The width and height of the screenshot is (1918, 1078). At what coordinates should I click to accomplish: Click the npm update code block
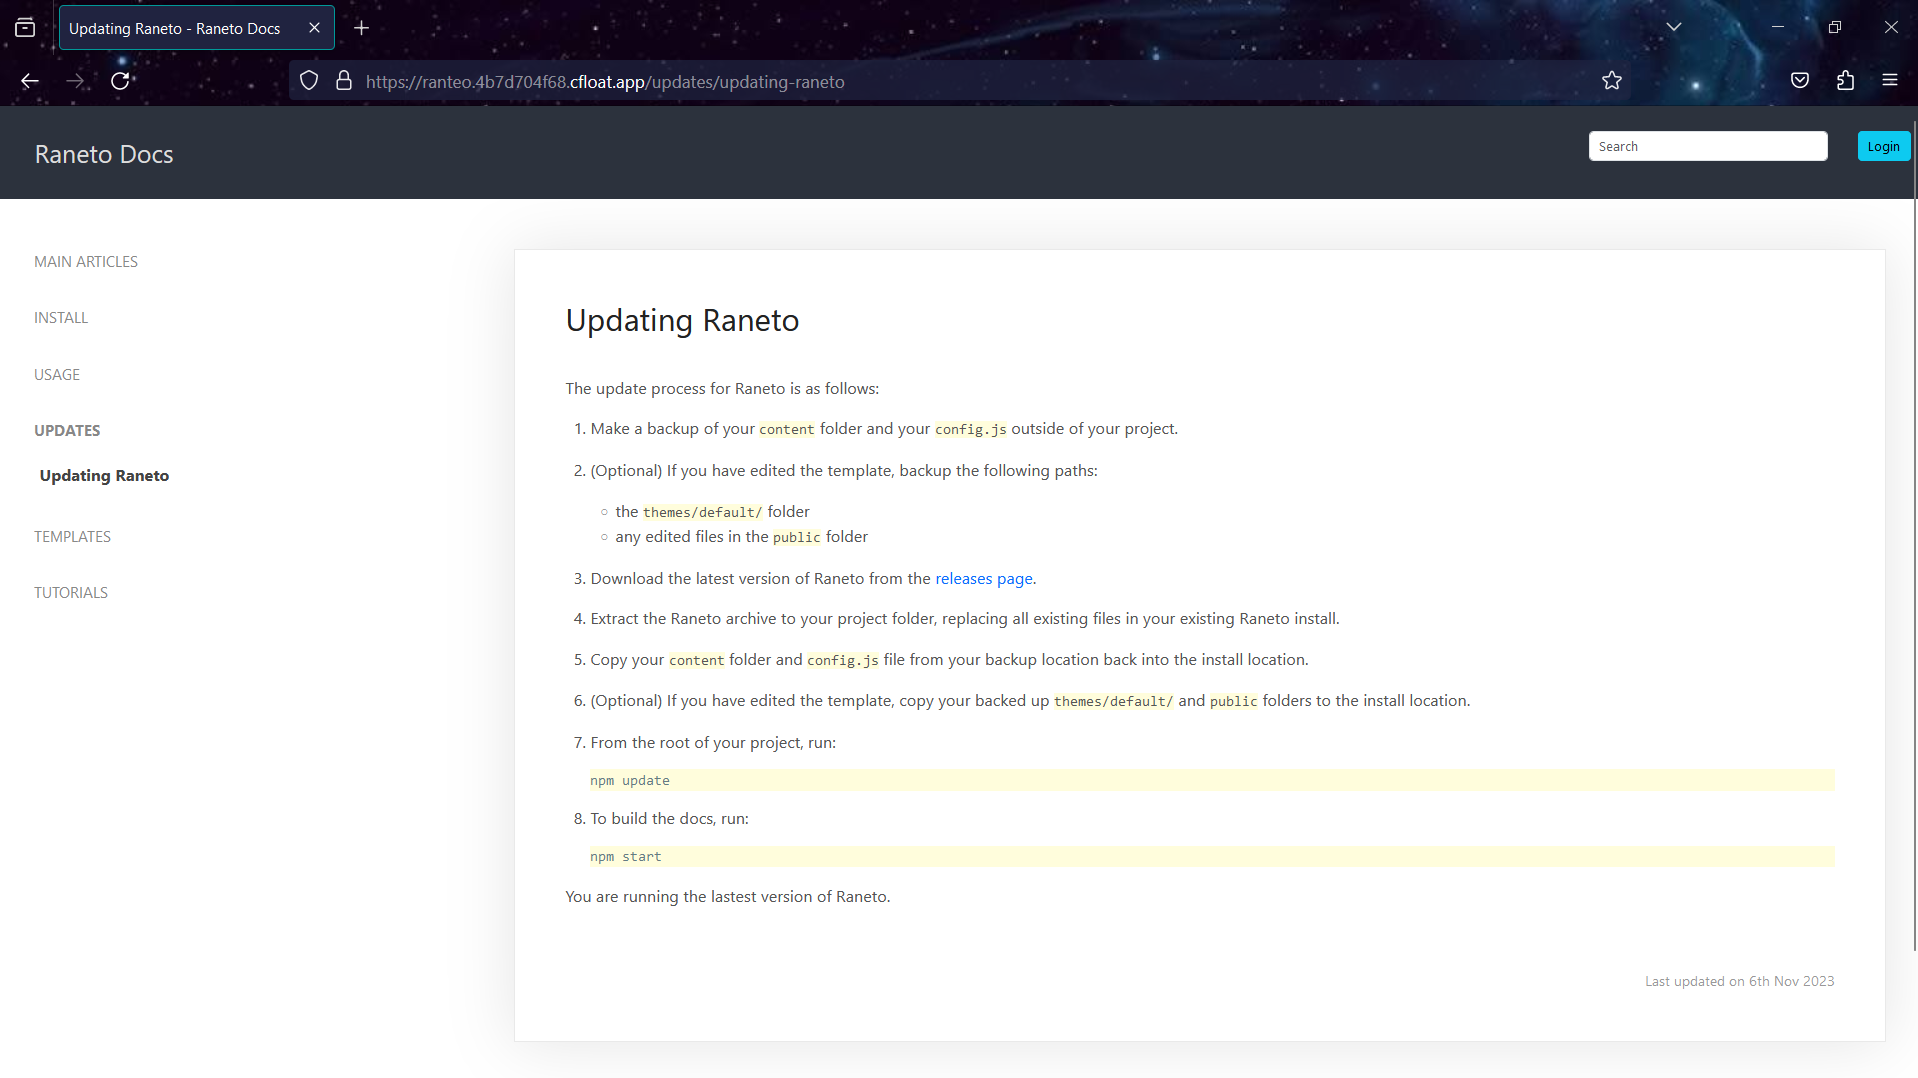click(x=1212, y=781)
